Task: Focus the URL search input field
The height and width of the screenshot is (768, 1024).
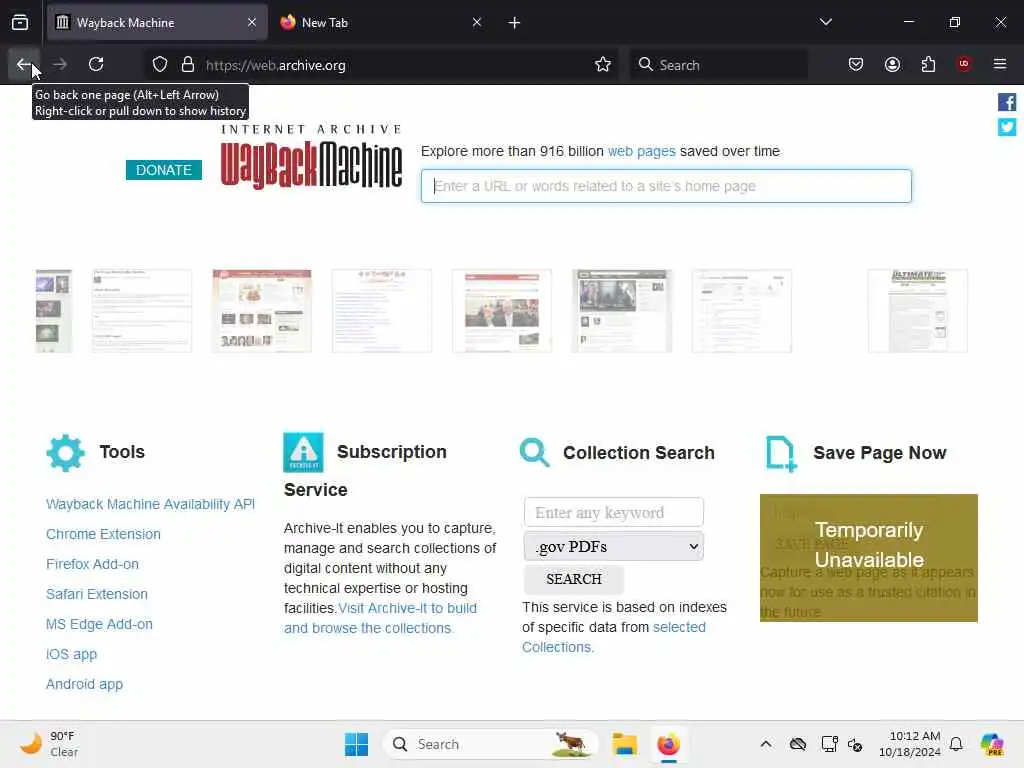Action: 666,186
